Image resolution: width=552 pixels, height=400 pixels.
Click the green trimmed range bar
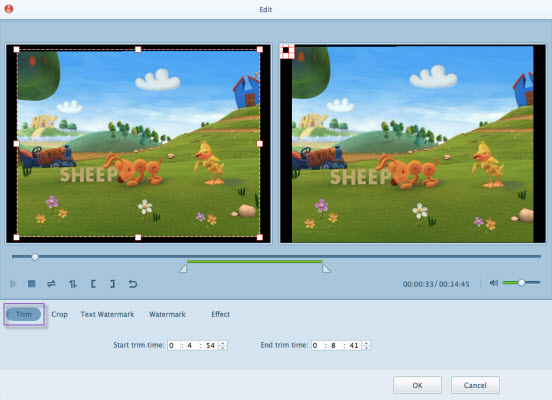point(255,262)
